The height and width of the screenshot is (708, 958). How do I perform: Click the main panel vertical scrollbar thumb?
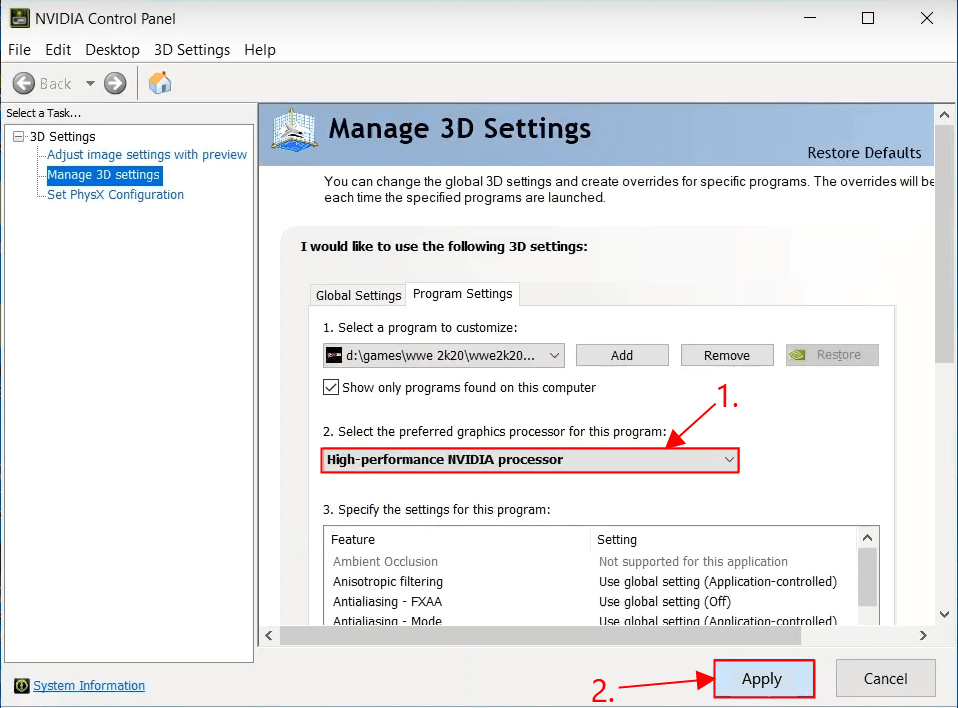[944, 244]
